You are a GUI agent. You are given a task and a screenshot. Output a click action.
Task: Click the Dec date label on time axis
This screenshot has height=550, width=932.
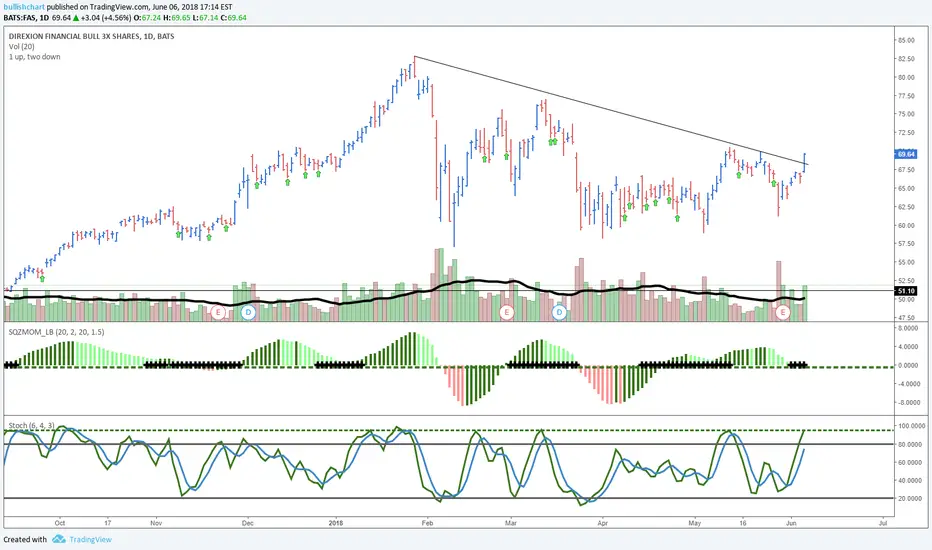point(248,523)
